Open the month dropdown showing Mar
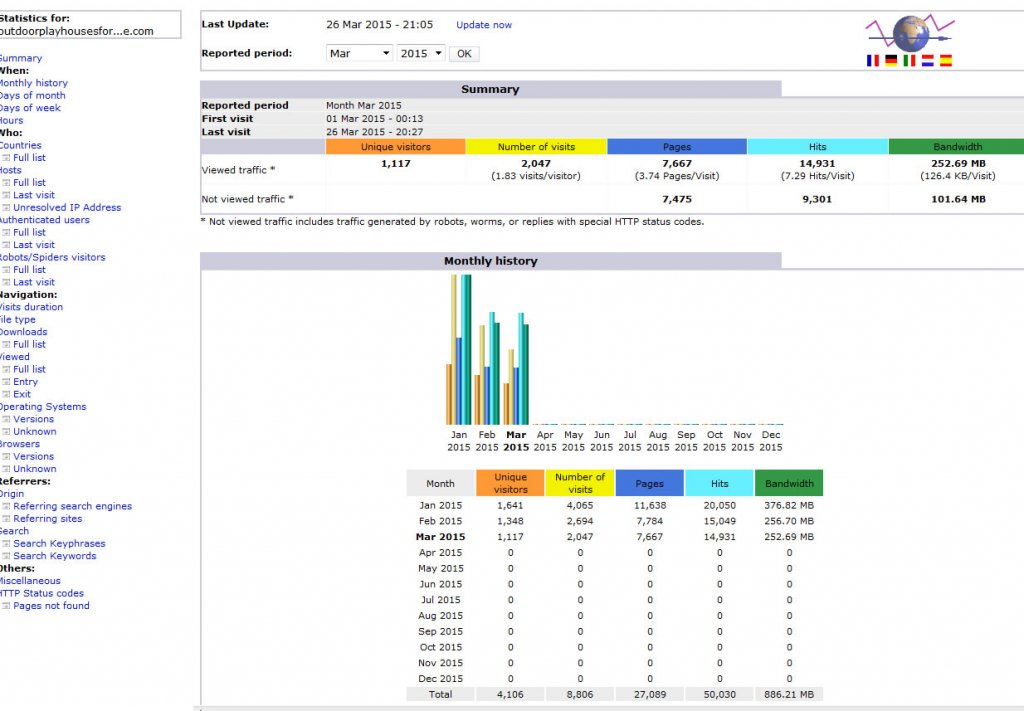The height and width of the screenshot is (711, 1024). coord(359,53)
